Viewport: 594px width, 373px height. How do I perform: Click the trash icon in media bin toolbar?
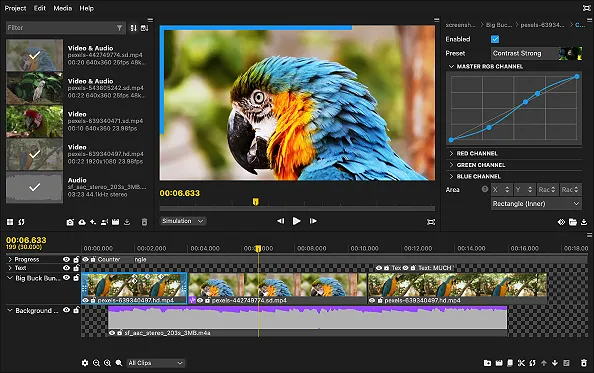[144, 222]
